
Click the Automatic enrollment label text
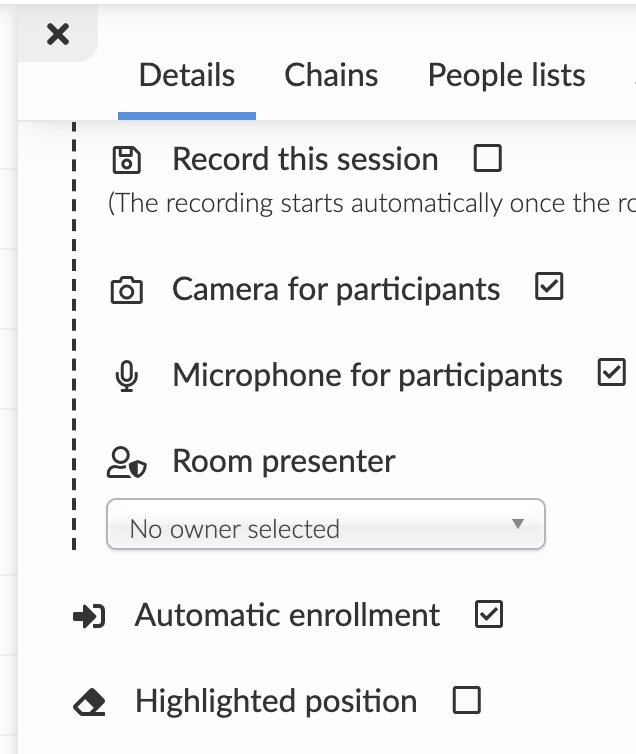287,615
